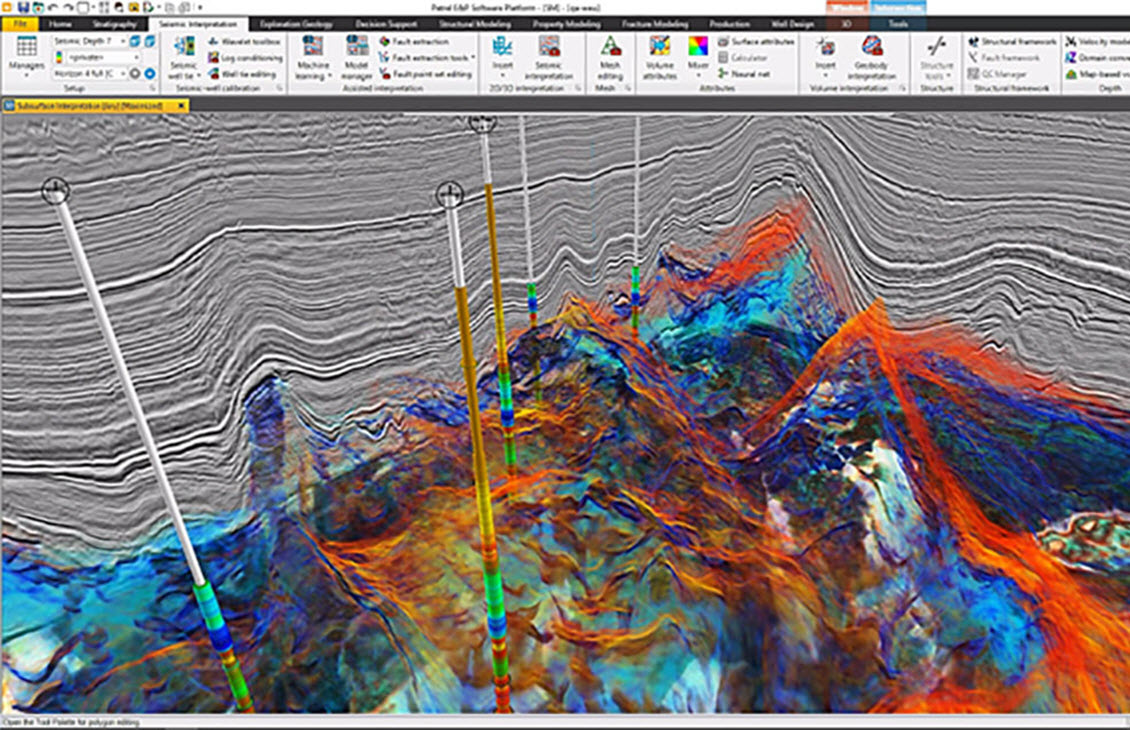Select the leftmost well head symbol in viewport
Image resolution: width=1130 pixels, height=730 pixels.
pos(55,191)
